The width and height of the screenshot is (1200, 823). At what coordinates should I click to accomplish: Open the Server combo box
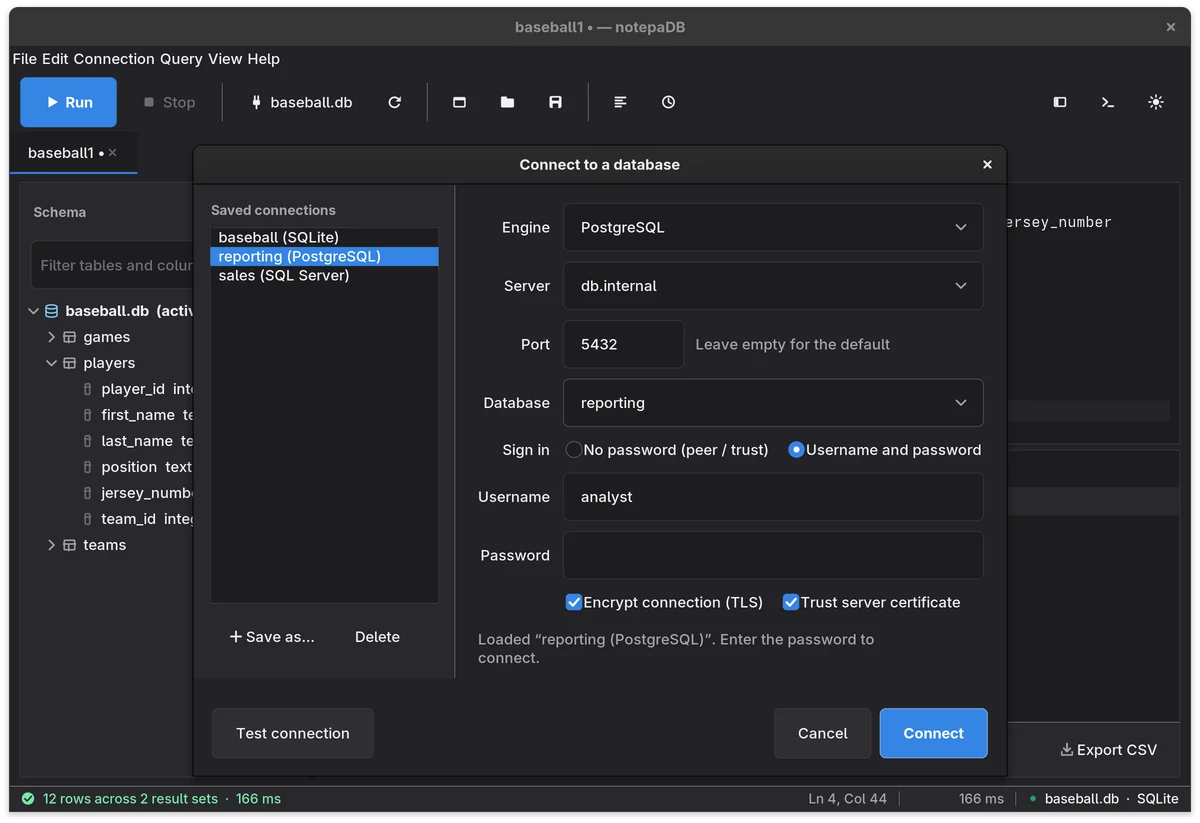(x=773, y=286)
